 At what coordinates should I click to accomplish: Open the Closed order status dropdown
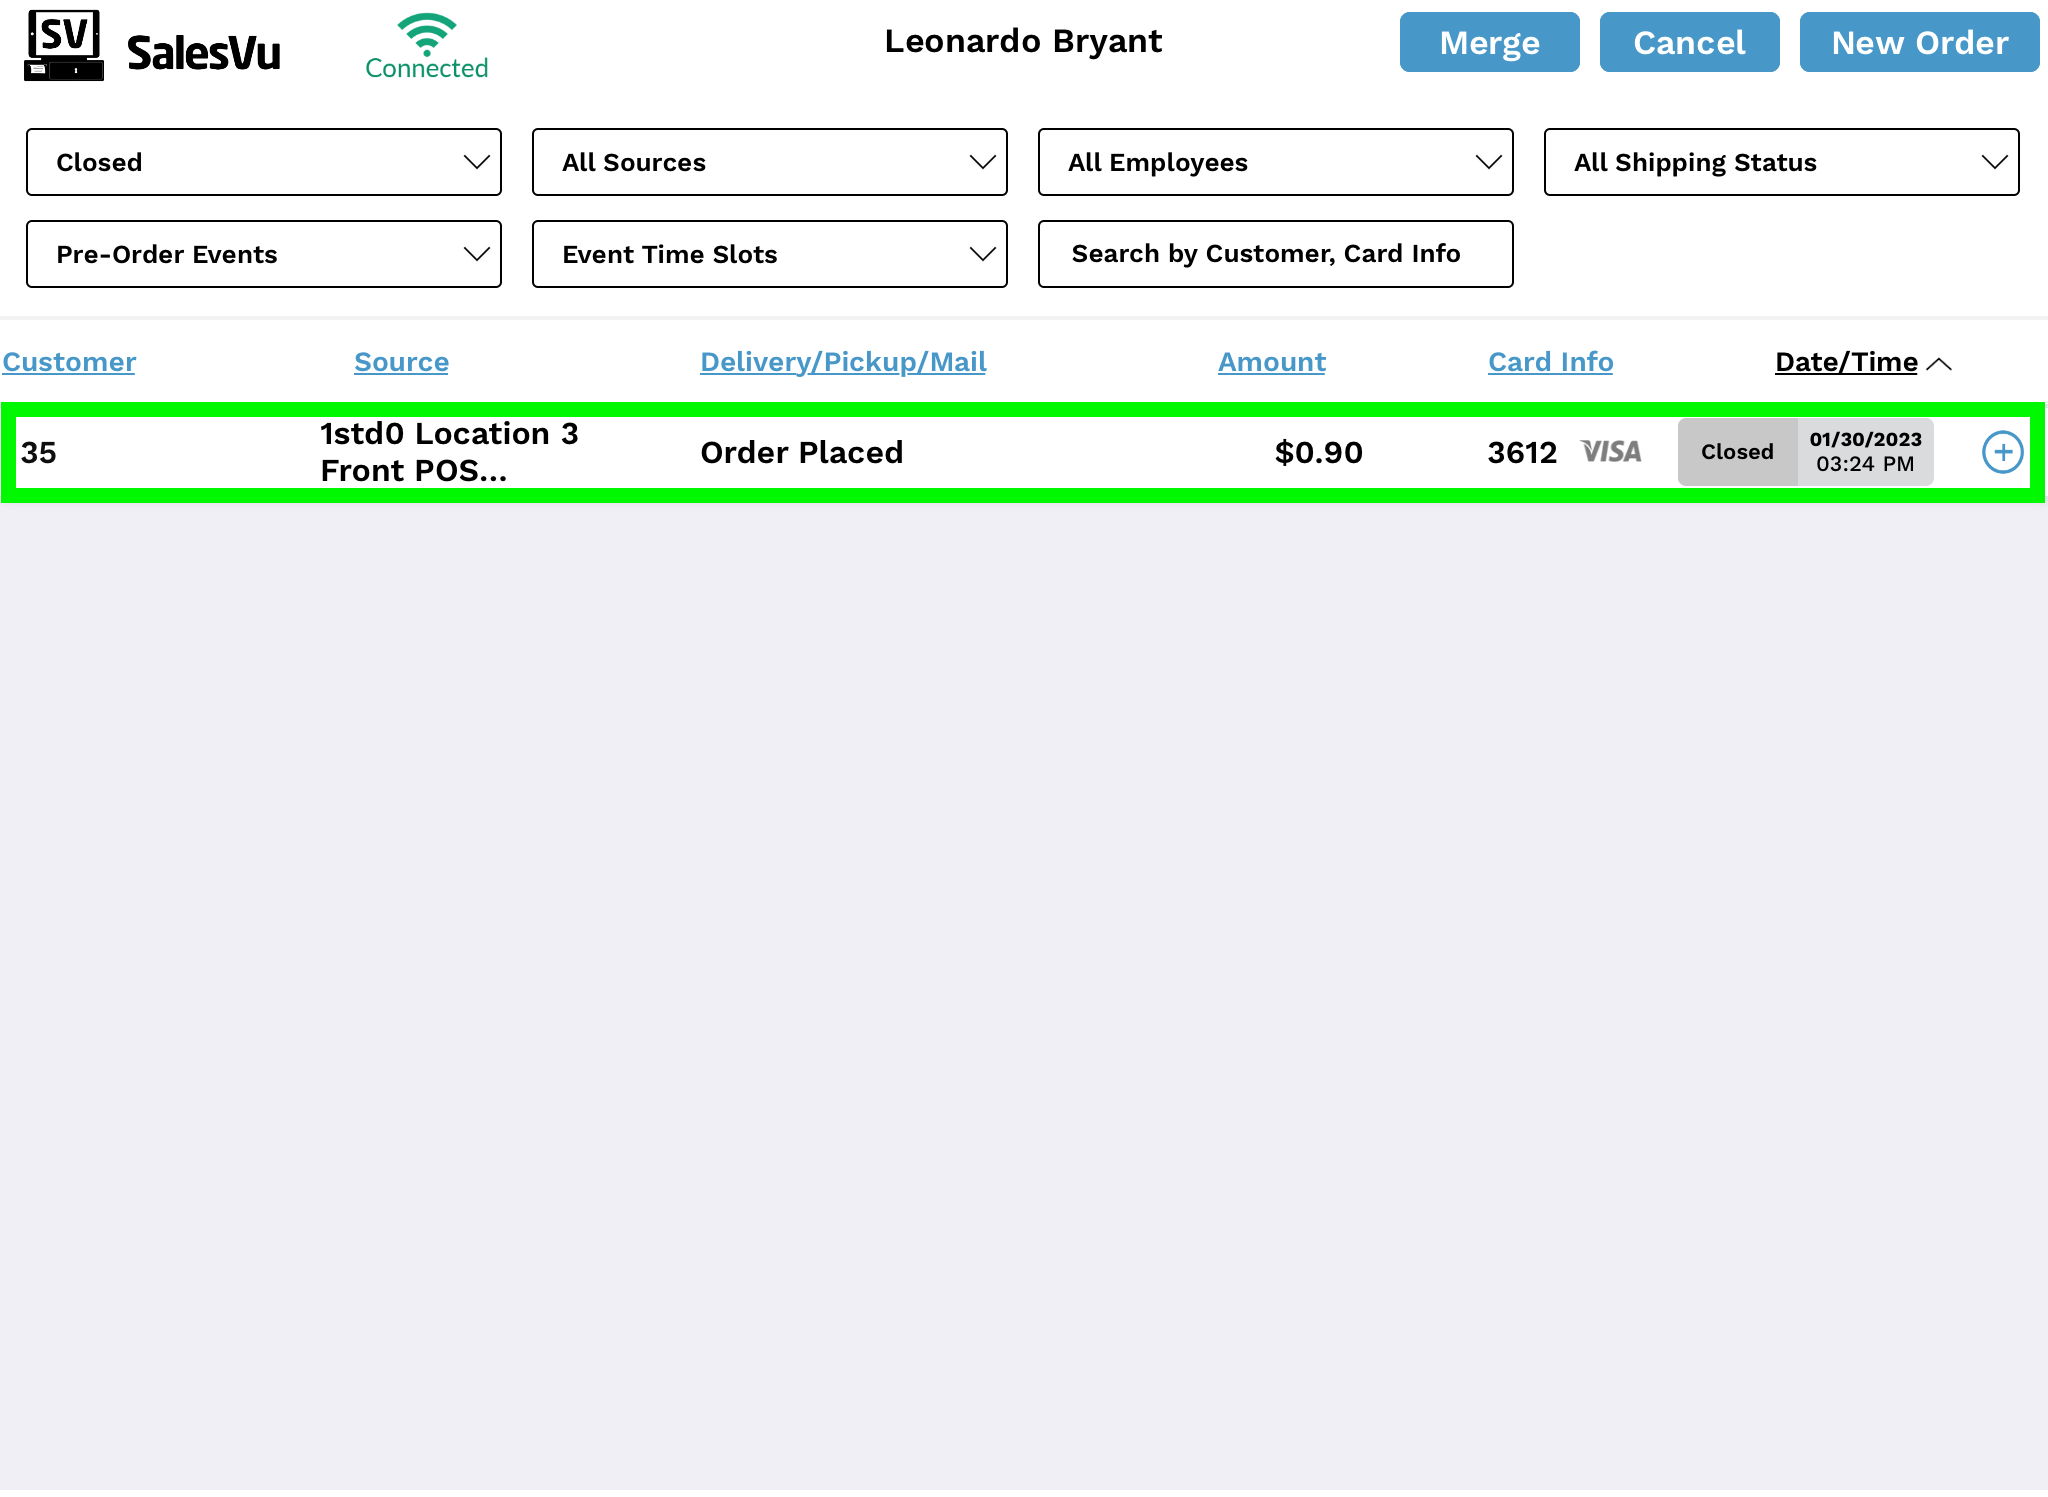pos(264,162)
